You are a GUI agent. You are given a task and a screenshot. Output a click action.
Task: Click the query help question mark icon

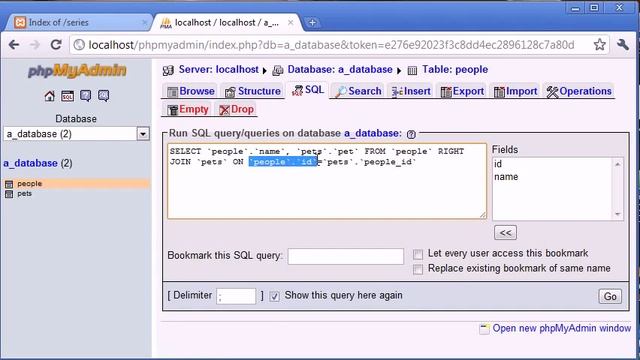point(411,134)
